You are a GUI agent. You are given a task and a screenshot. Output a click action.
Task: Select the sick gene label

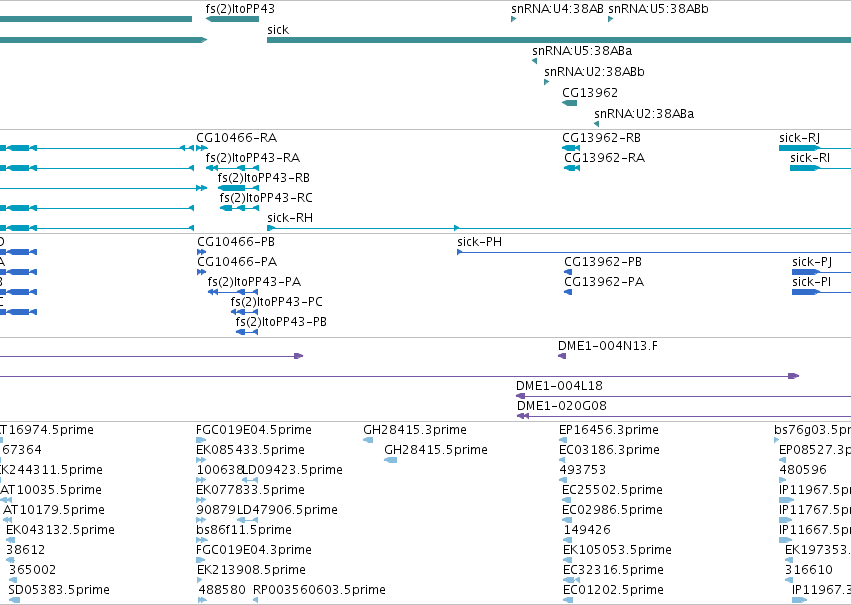coord(278,30)
